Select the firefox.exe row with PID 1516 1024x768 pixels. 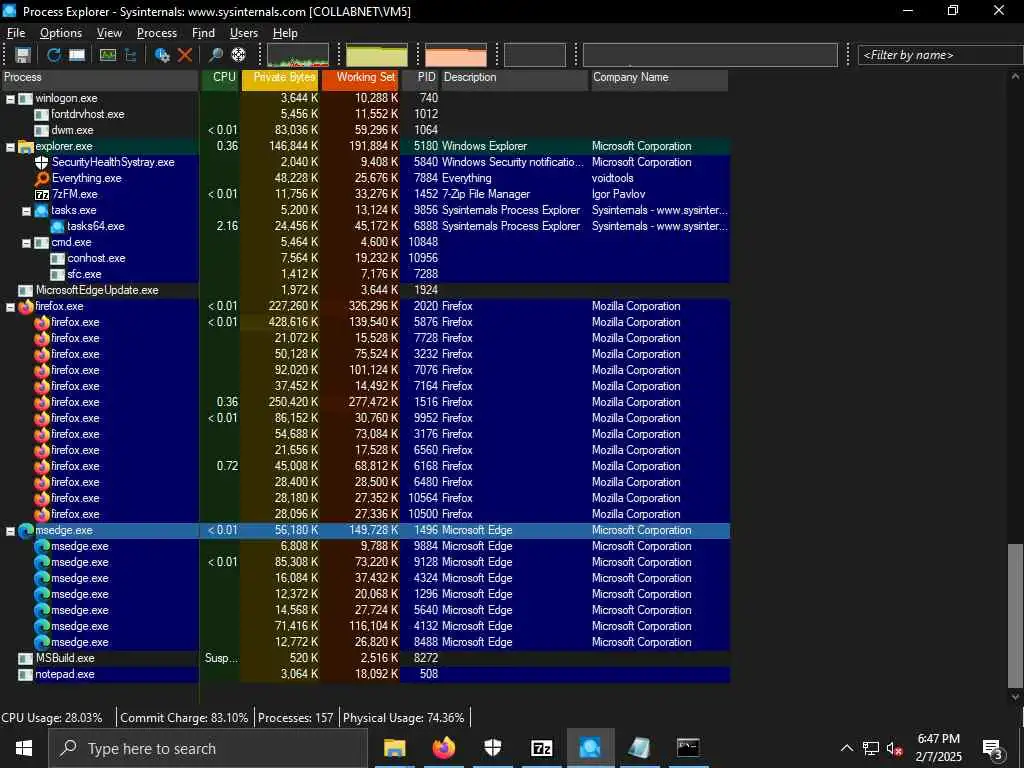[x=365, y=402]
